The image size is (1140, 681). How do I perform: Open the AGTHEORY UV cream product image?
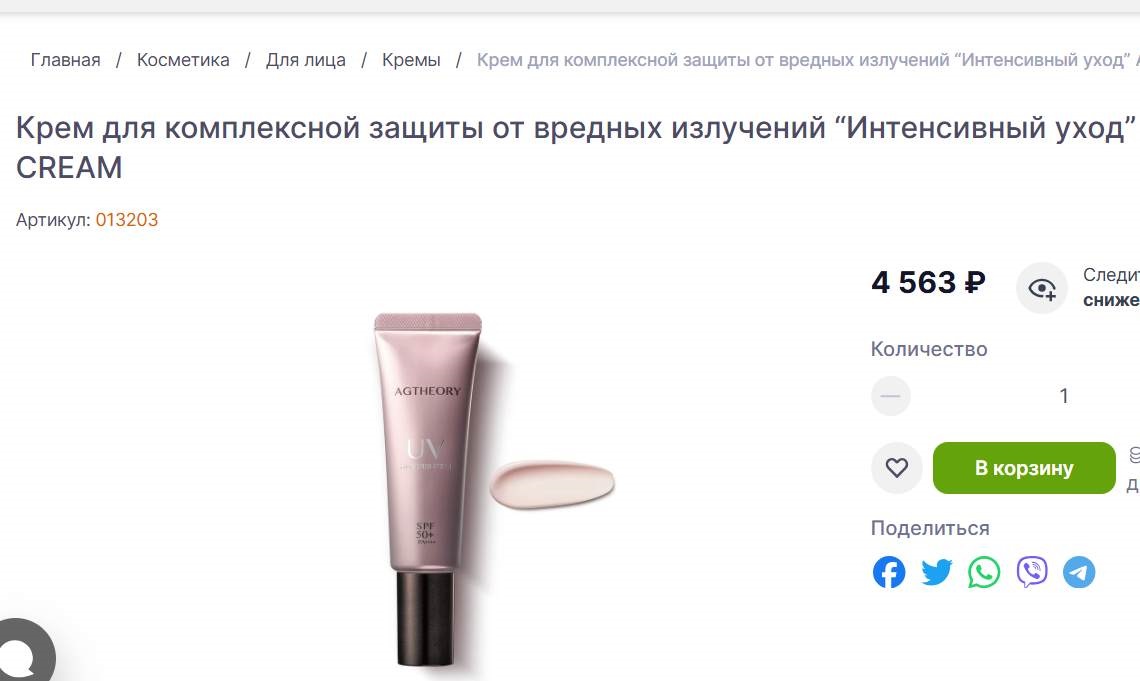click(428, 488)
